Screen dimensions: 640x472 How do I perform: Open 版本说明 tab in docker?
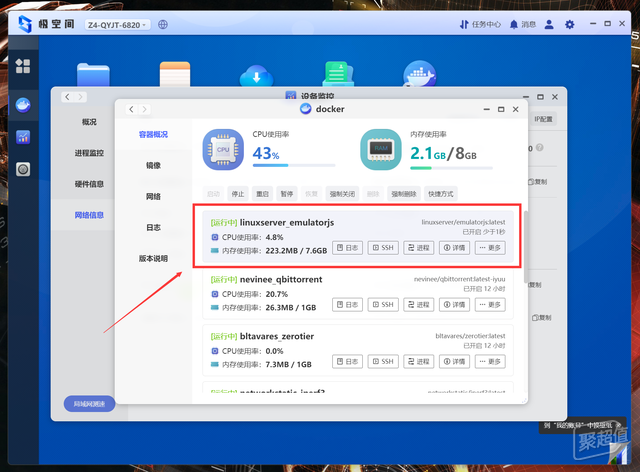pos(153,258)
